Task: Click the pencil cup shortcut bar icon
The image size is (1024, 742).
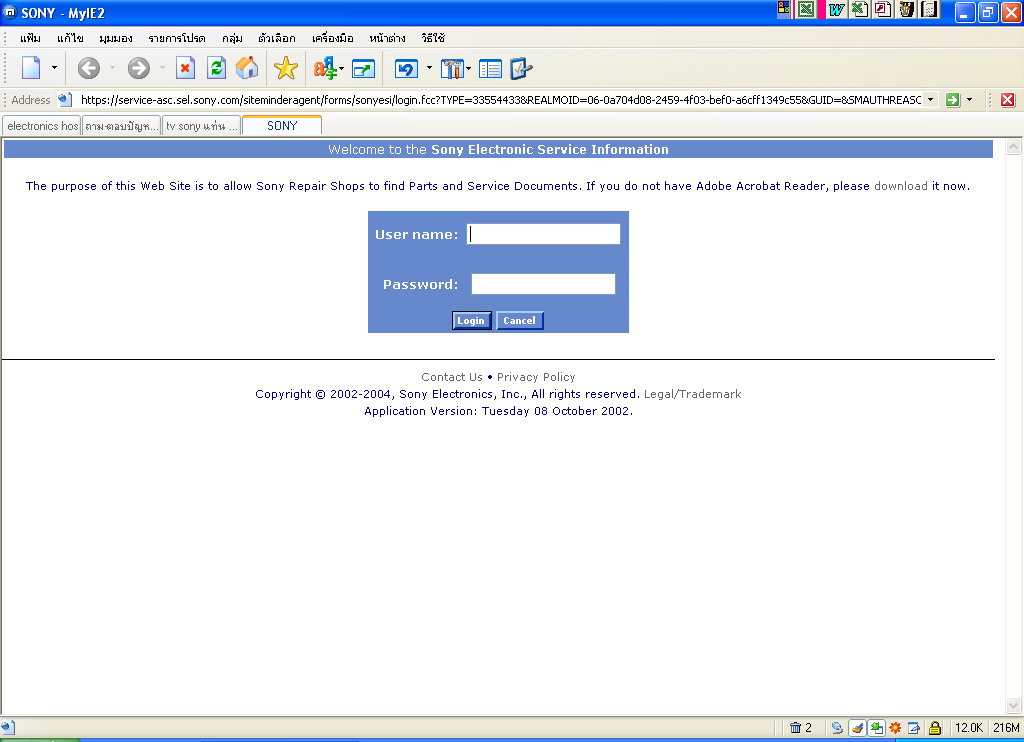Action: (906, 9)
